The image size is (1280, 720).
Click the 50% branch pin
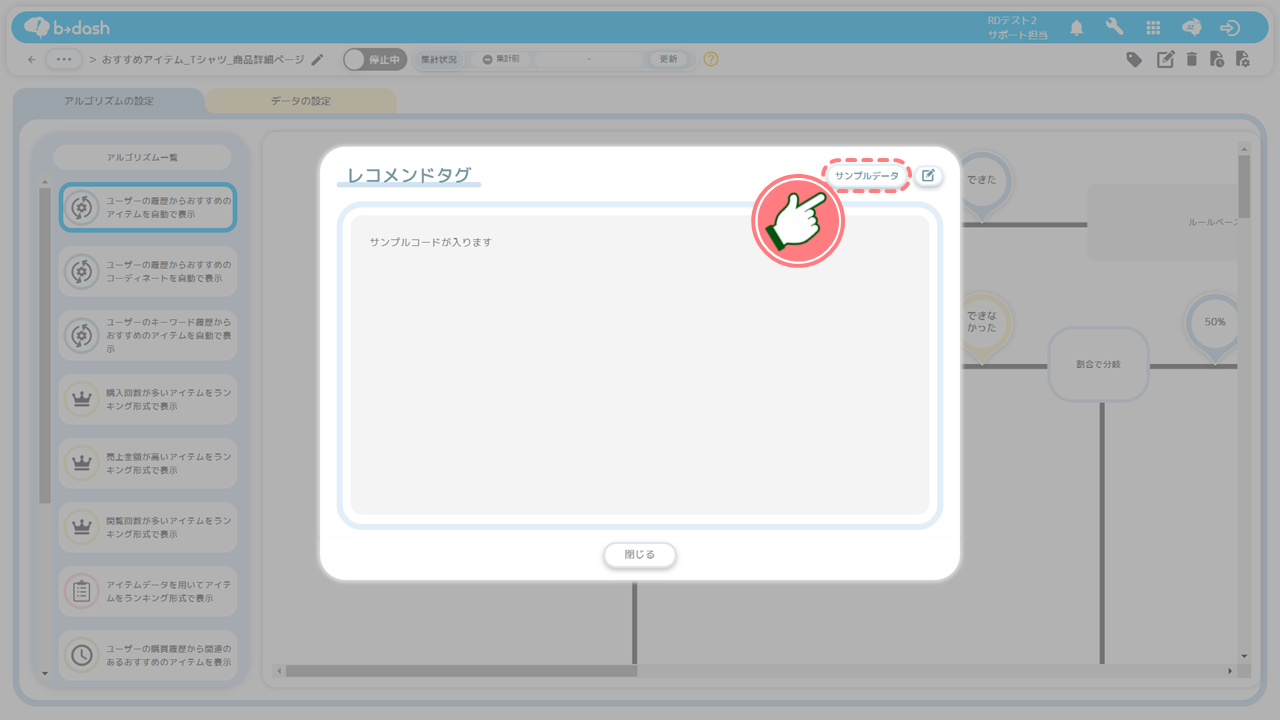coord(1214,326)
